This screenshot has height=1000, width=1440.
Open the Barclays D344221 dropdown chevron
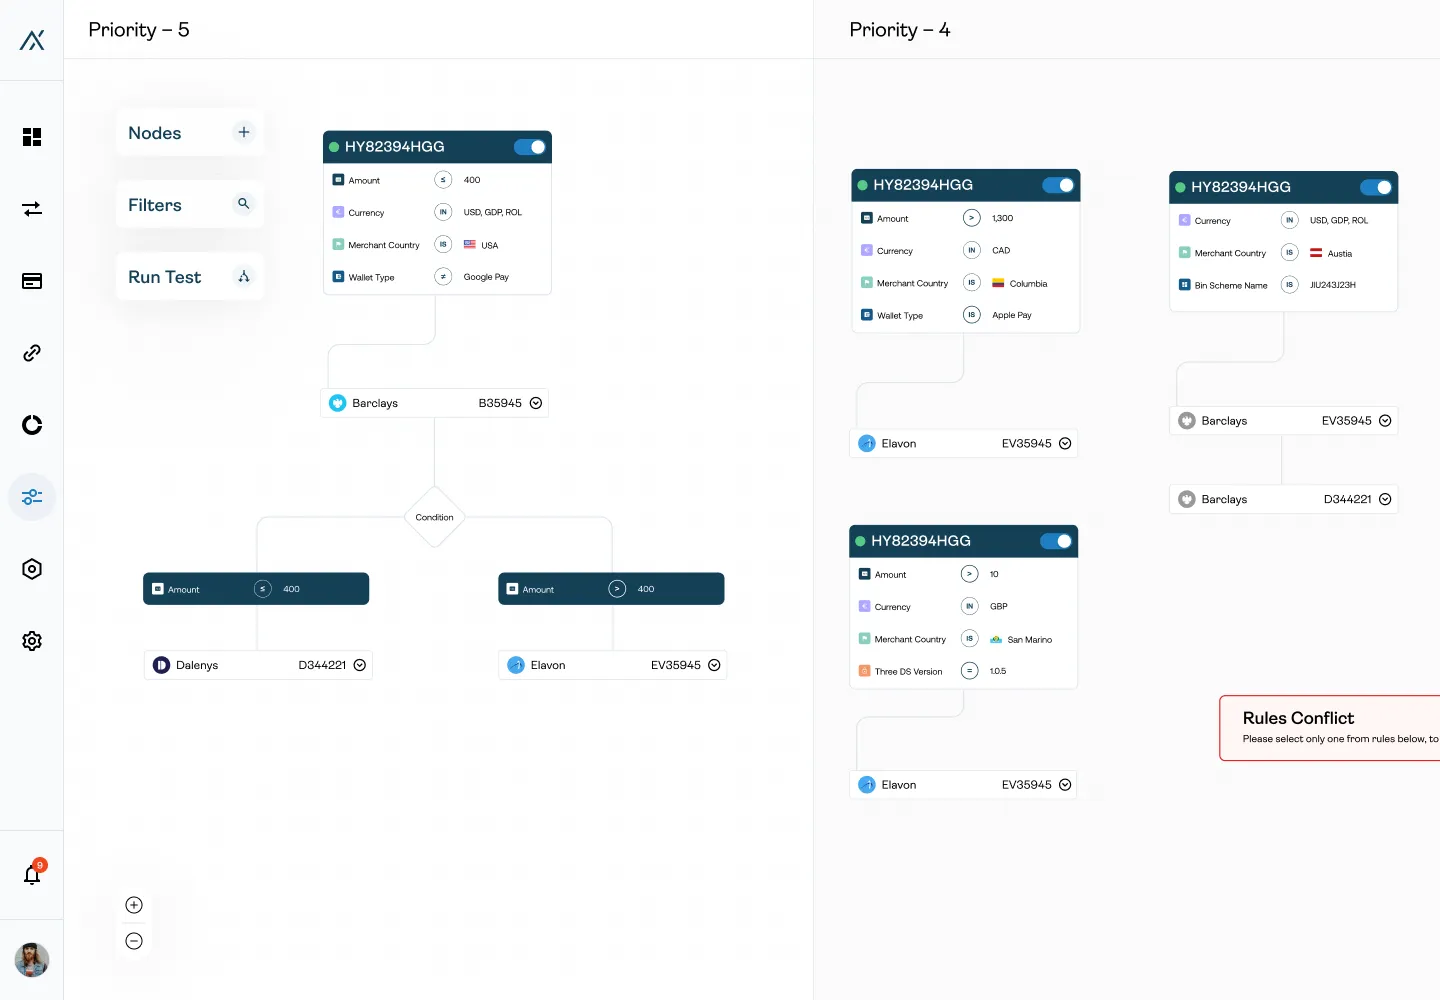(x=1385, y=499)
